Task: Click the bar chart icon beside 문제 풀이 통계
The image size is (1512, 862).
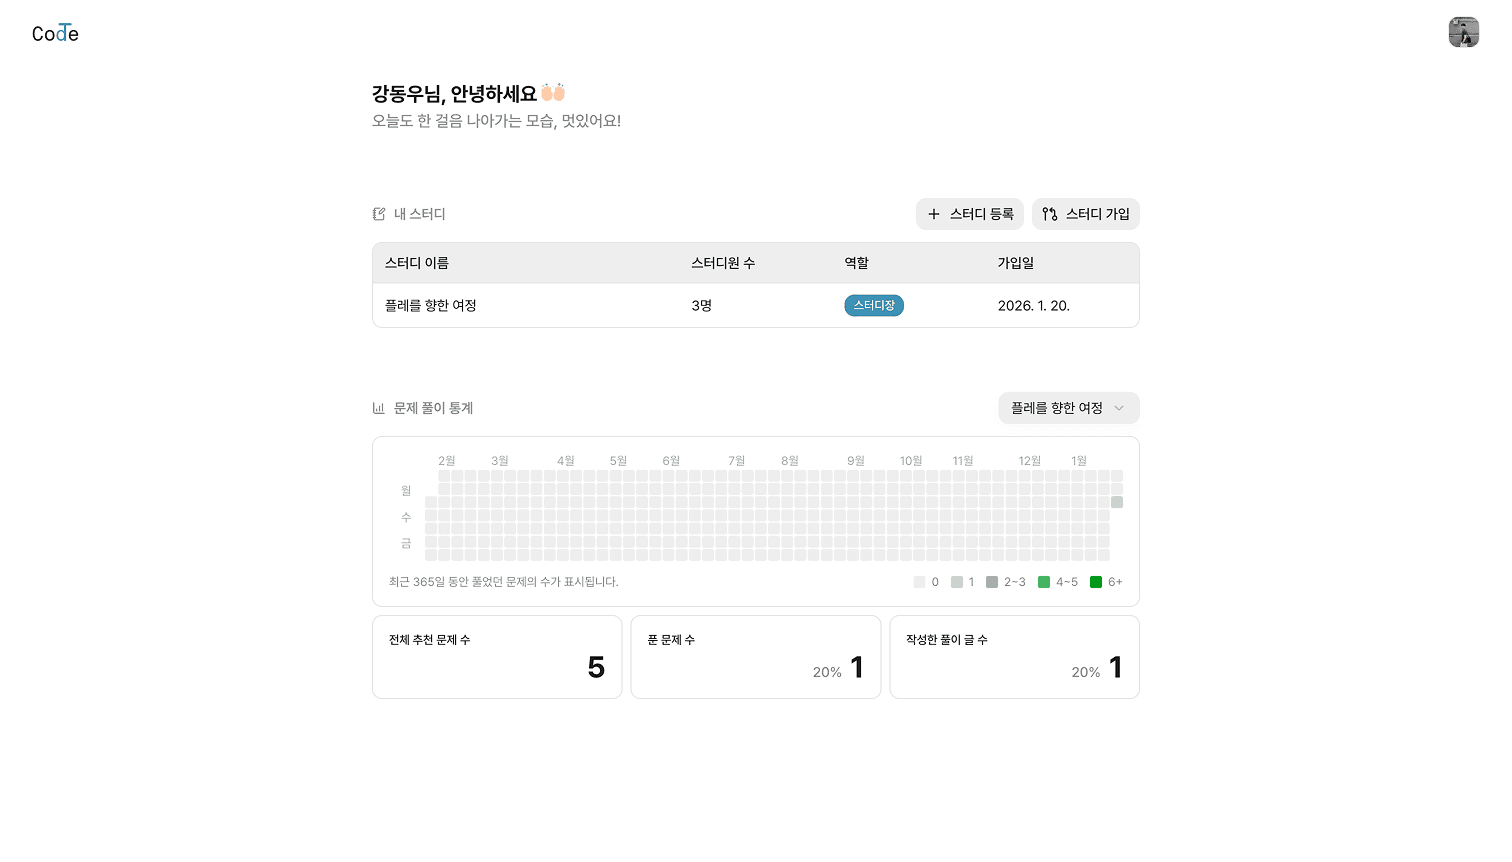Action: click(x=379, y=407)
